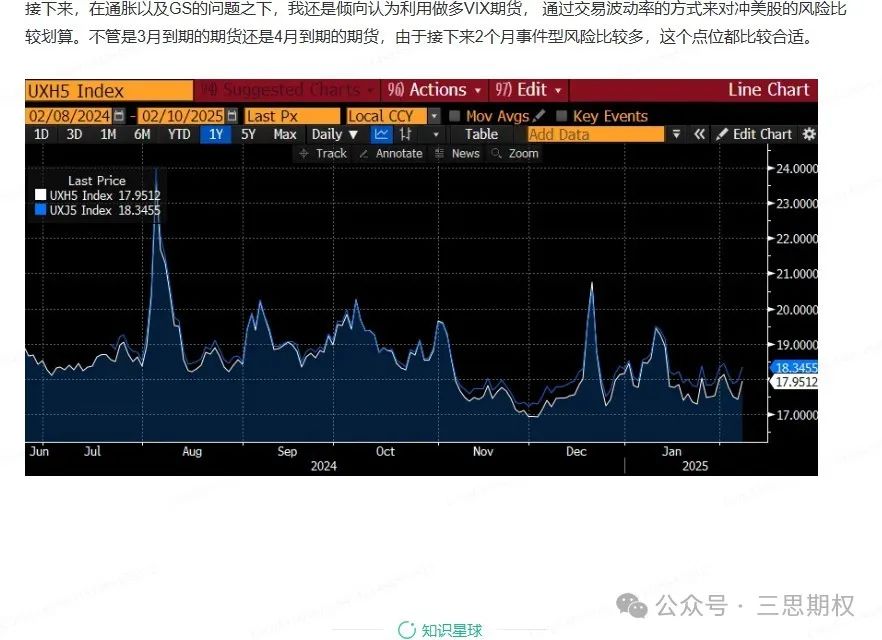This screenshot has height=640, width=882.
Task: Select Max time range tab
Action: tap(285, 134)
